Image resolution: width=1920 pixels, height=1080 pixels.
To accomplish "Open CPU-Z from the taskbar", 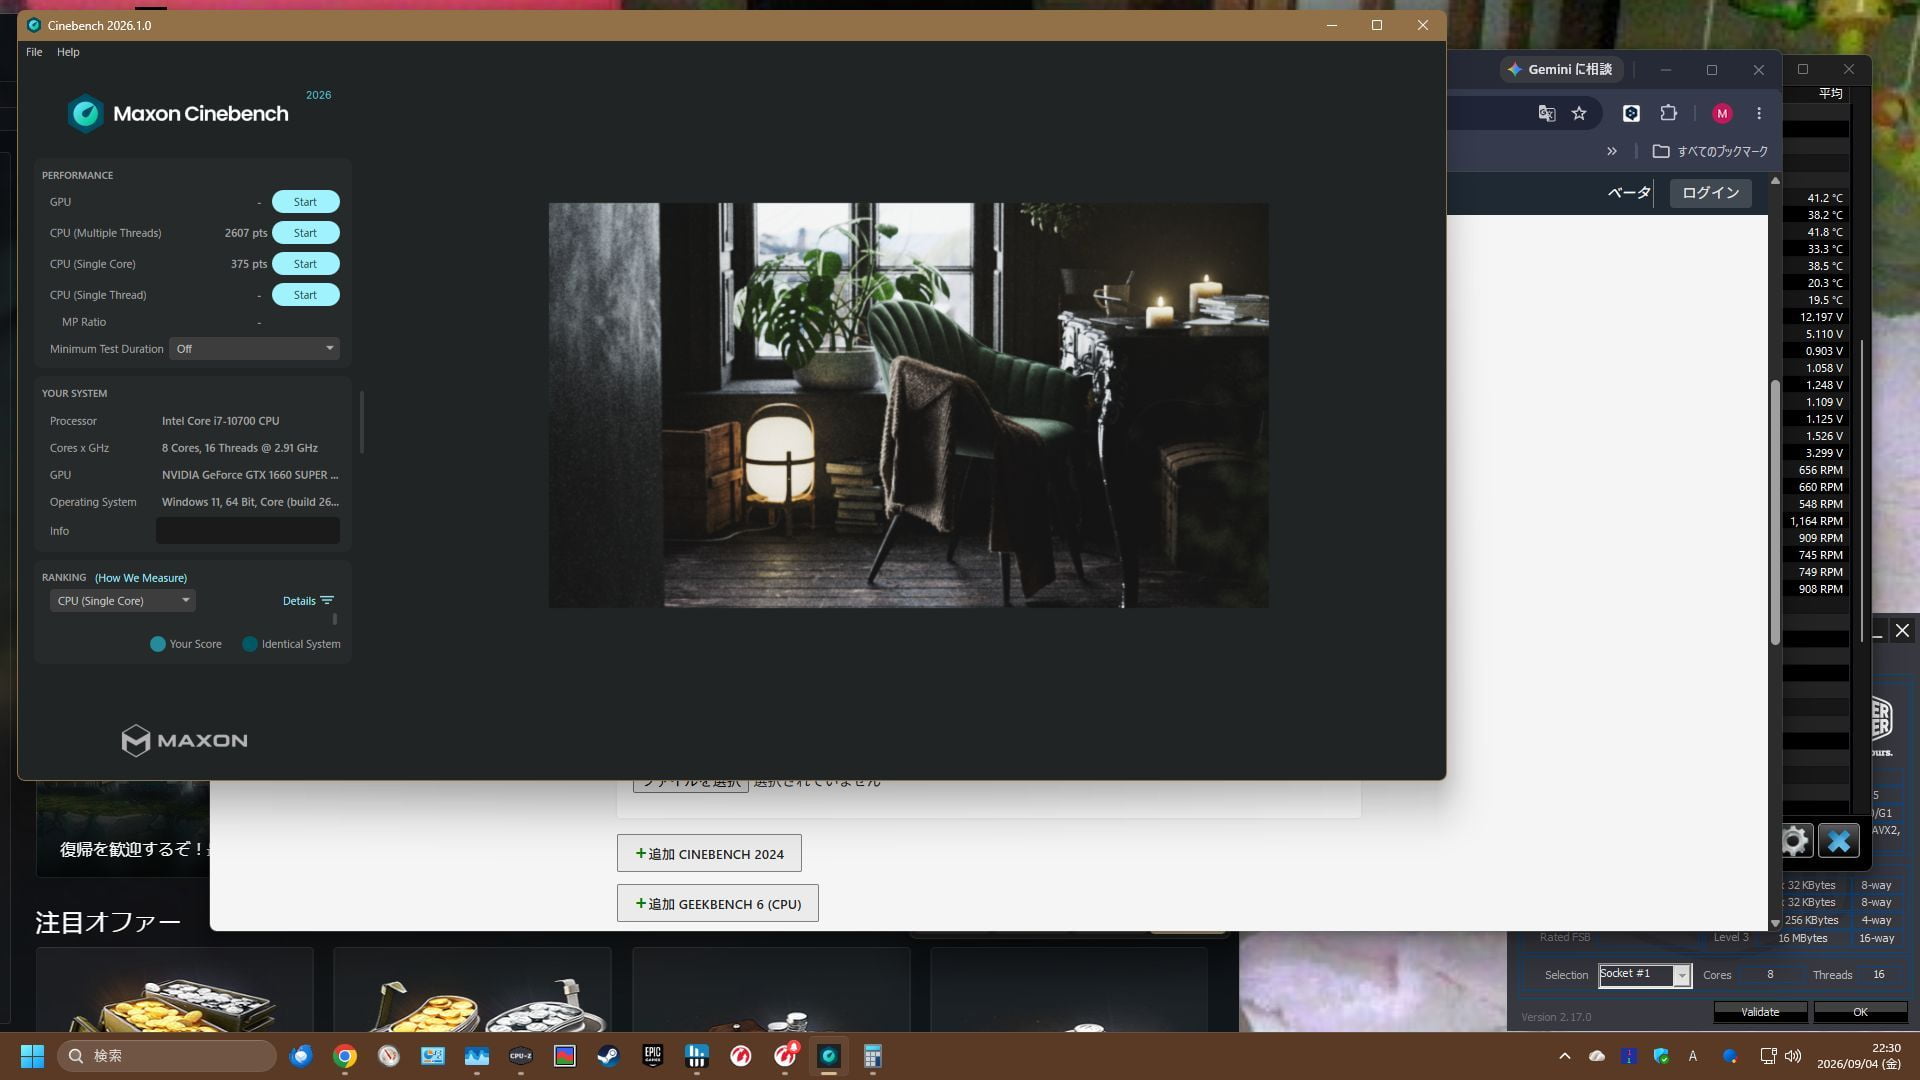I will [x=521, y=1056].
